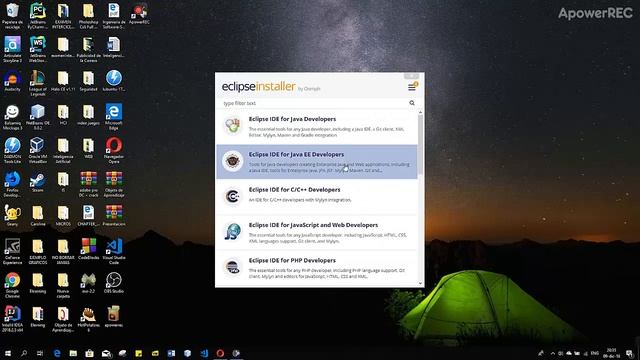Select the Oracle VM VirtualBox desktop shortcut

pyautogui.click(x=38, y=150)
